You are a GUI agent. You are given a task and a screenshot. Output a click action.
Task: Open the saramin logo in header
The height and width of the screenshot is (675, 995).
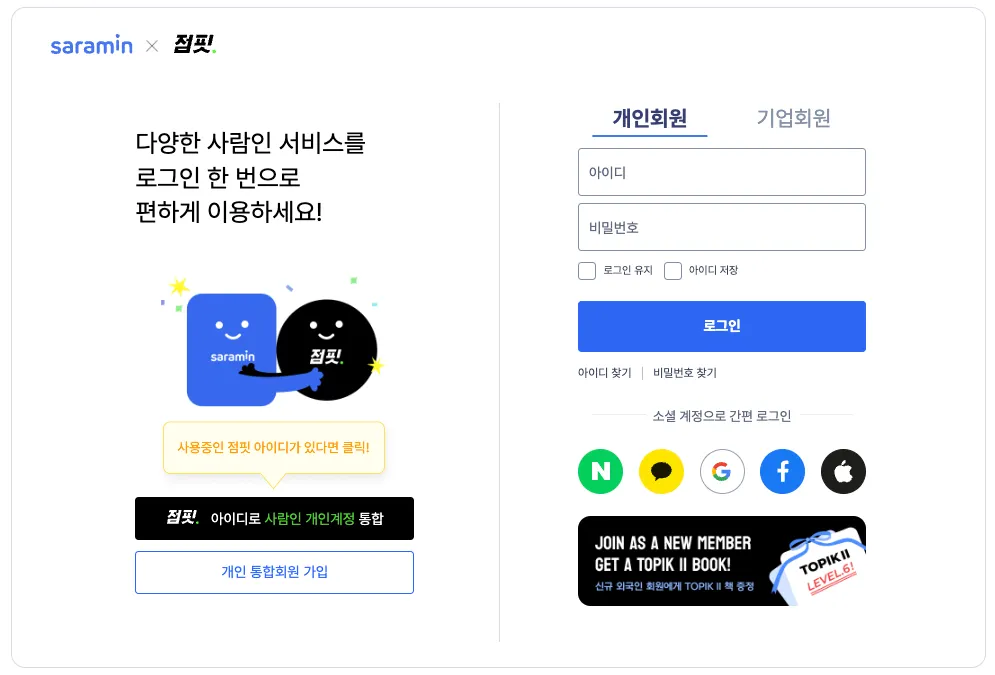tap(91, 46)
